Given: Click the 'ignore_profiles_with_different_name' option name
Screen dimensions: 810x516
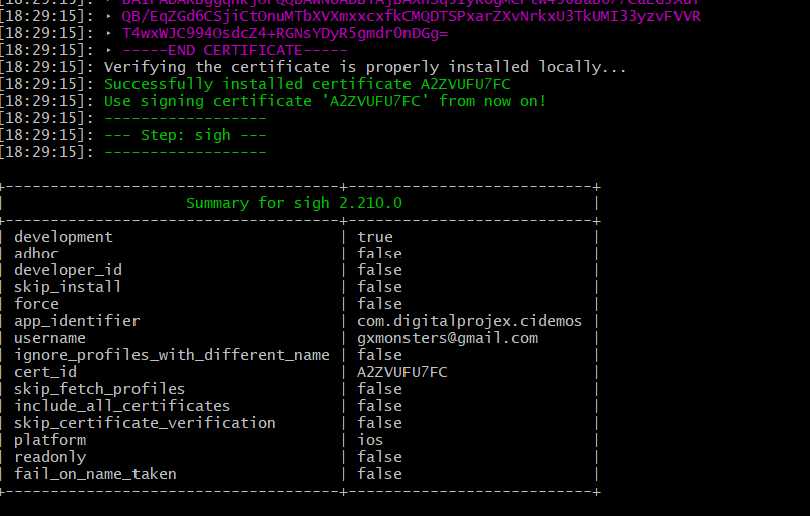Looking at the screenshot, I should pyautogui.click(x=171, y=355).
